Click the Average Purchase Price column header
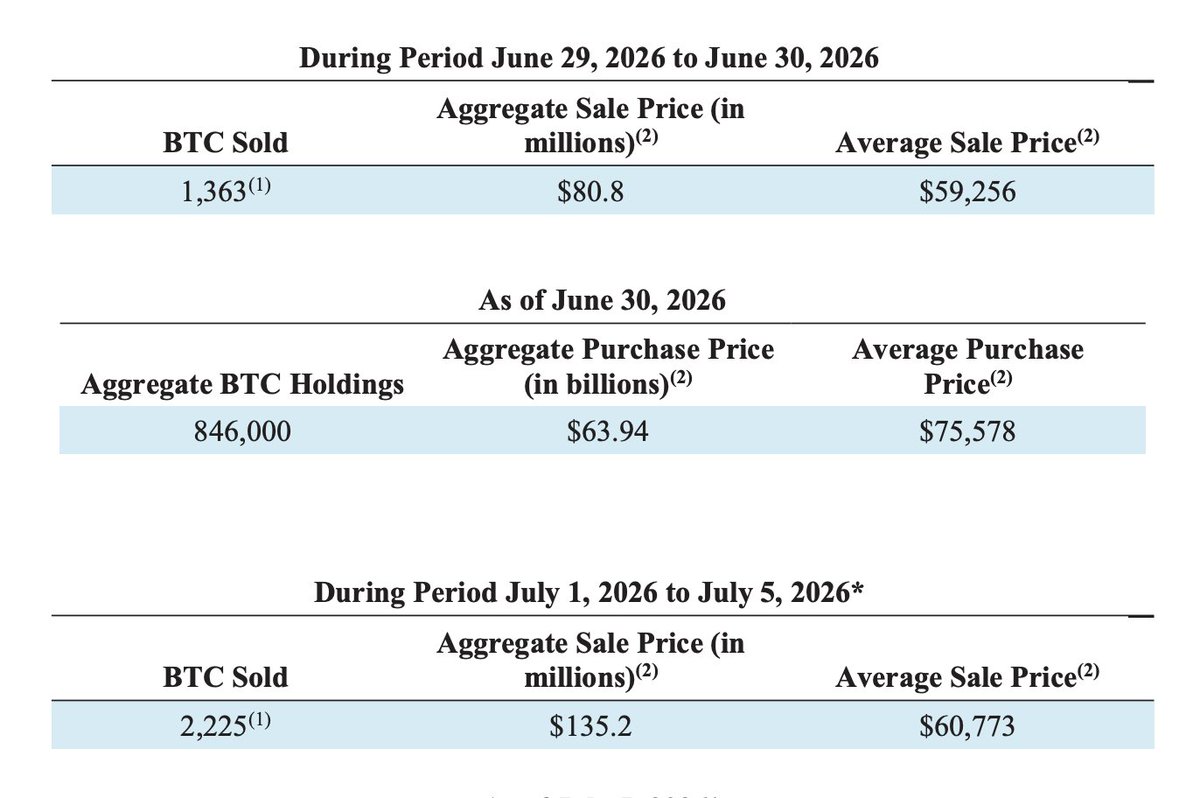 pyautogui.click(x=967, y=366)
